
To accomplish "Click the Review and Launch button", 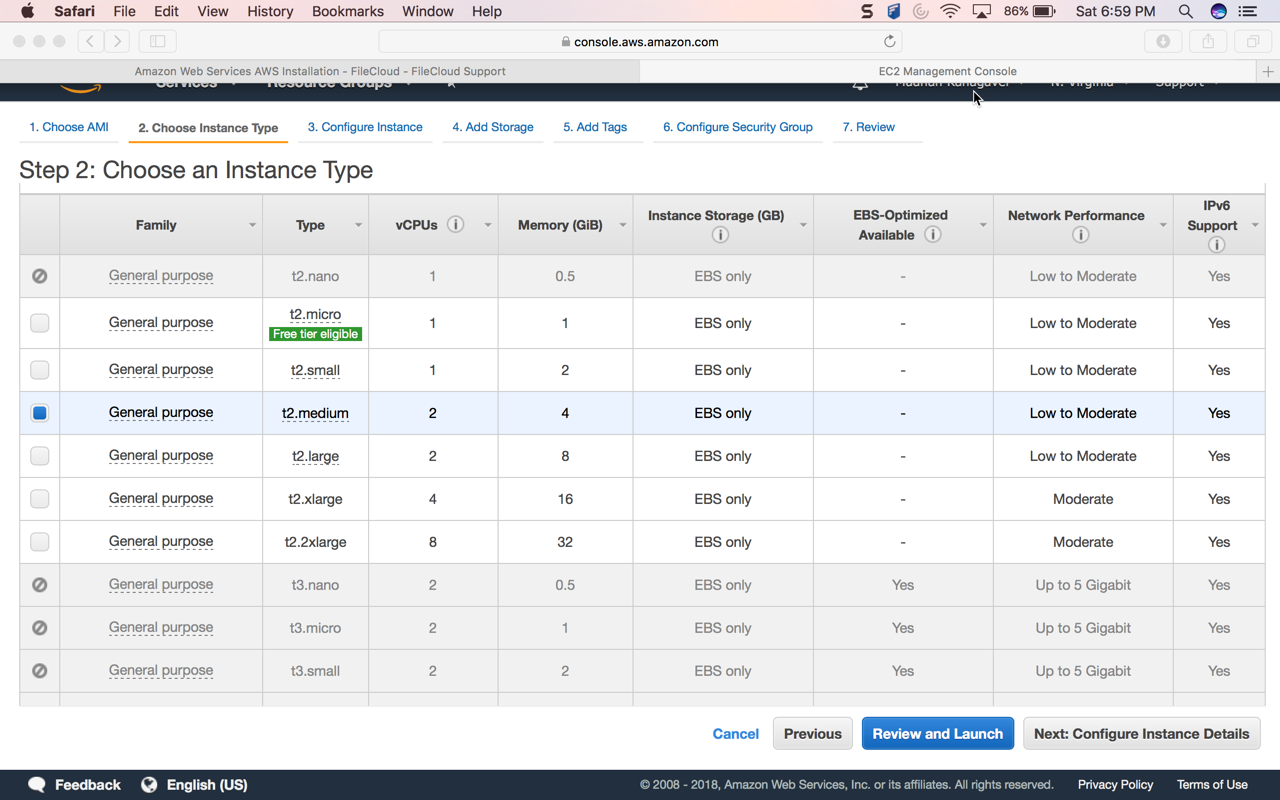I will point(937,734).
